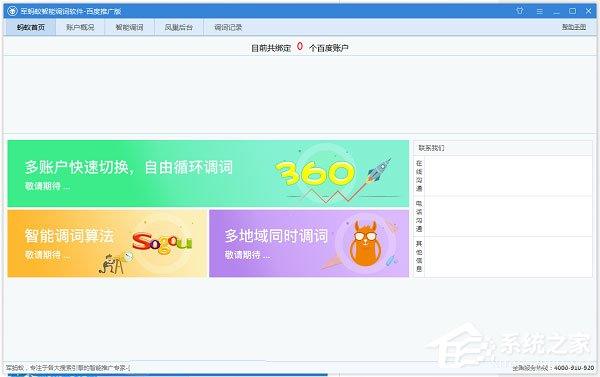Image resolution: width=600 pixels, height=377 pixels.
Task: Click the service hotline 4000-910-920
Action: point(574,368)
